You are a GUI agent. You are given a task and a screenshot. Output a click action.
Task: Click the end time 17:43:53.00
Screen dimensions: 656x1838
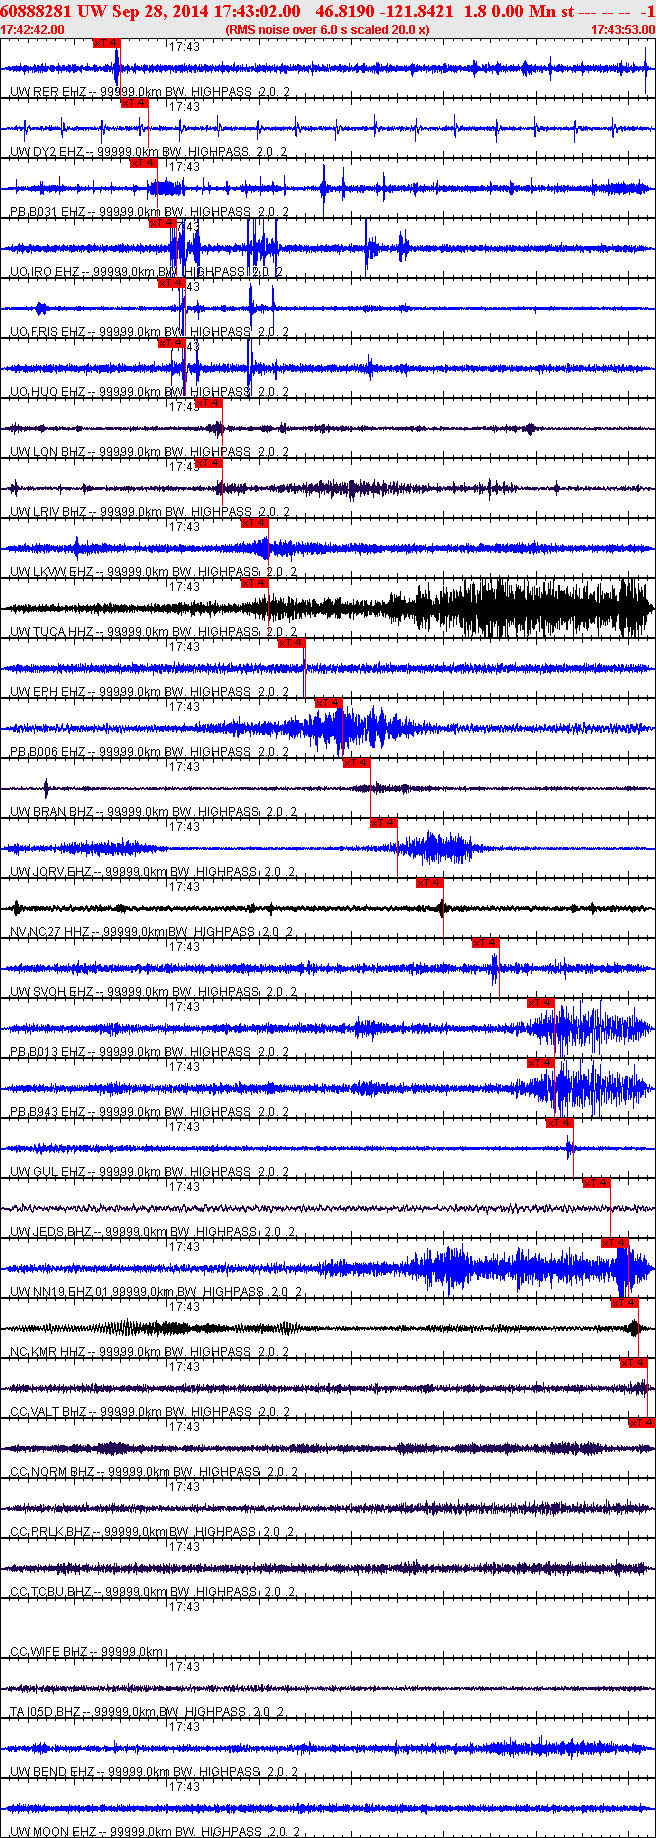tap(622, 30)
